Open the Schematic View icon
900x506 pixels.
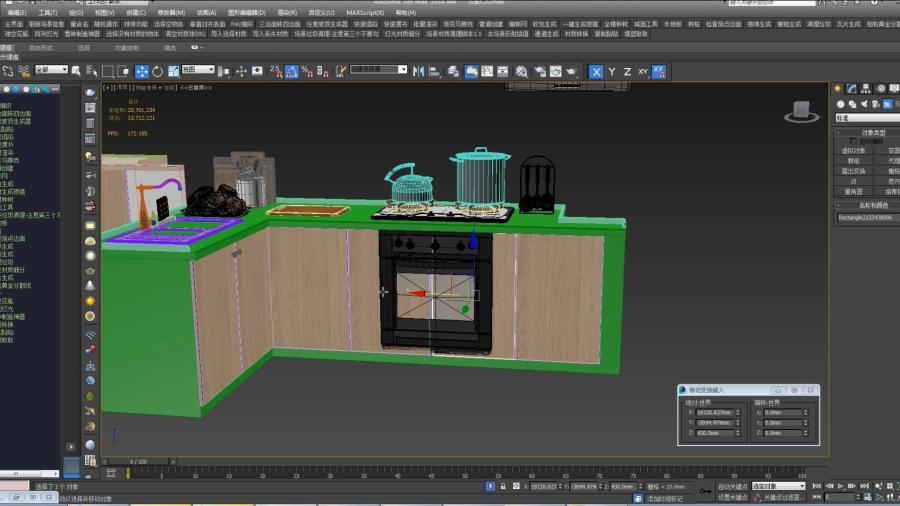(x=503, y=72)
